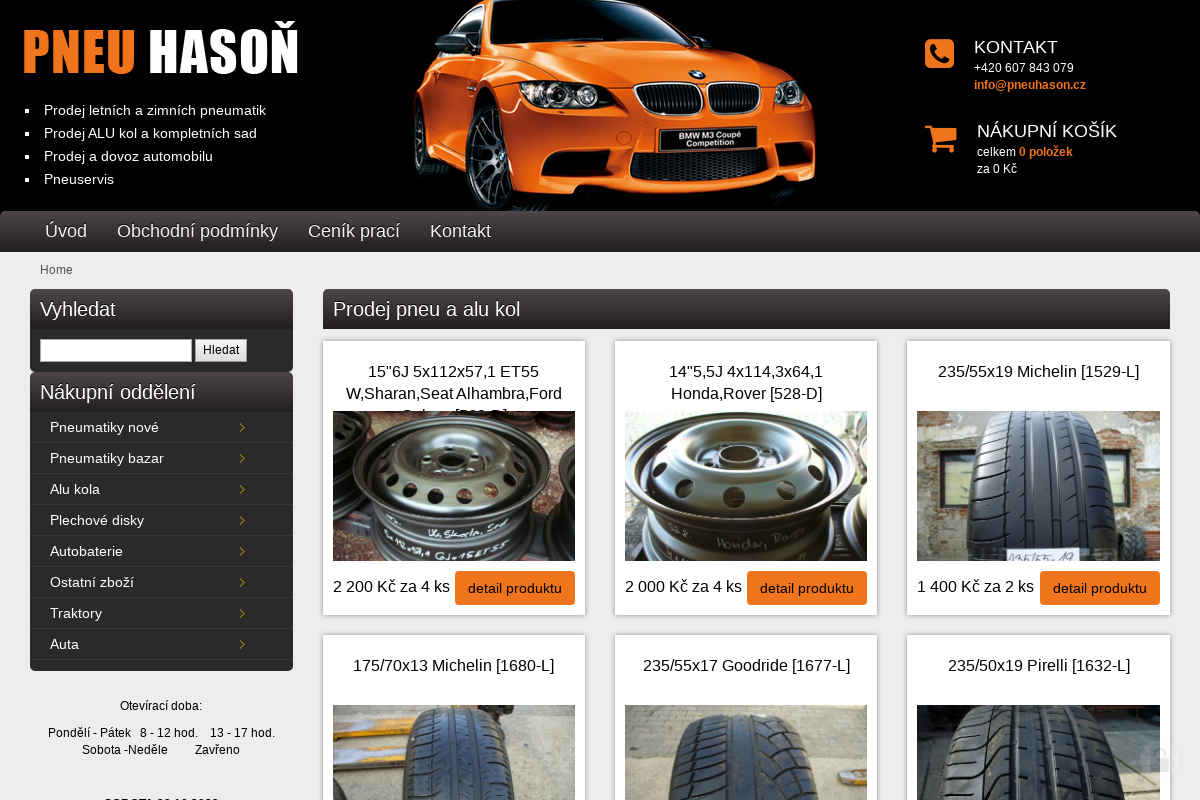The image size is (1200, 800).
Task: Click the Home breadcrumb link
Action: (56, 270)
